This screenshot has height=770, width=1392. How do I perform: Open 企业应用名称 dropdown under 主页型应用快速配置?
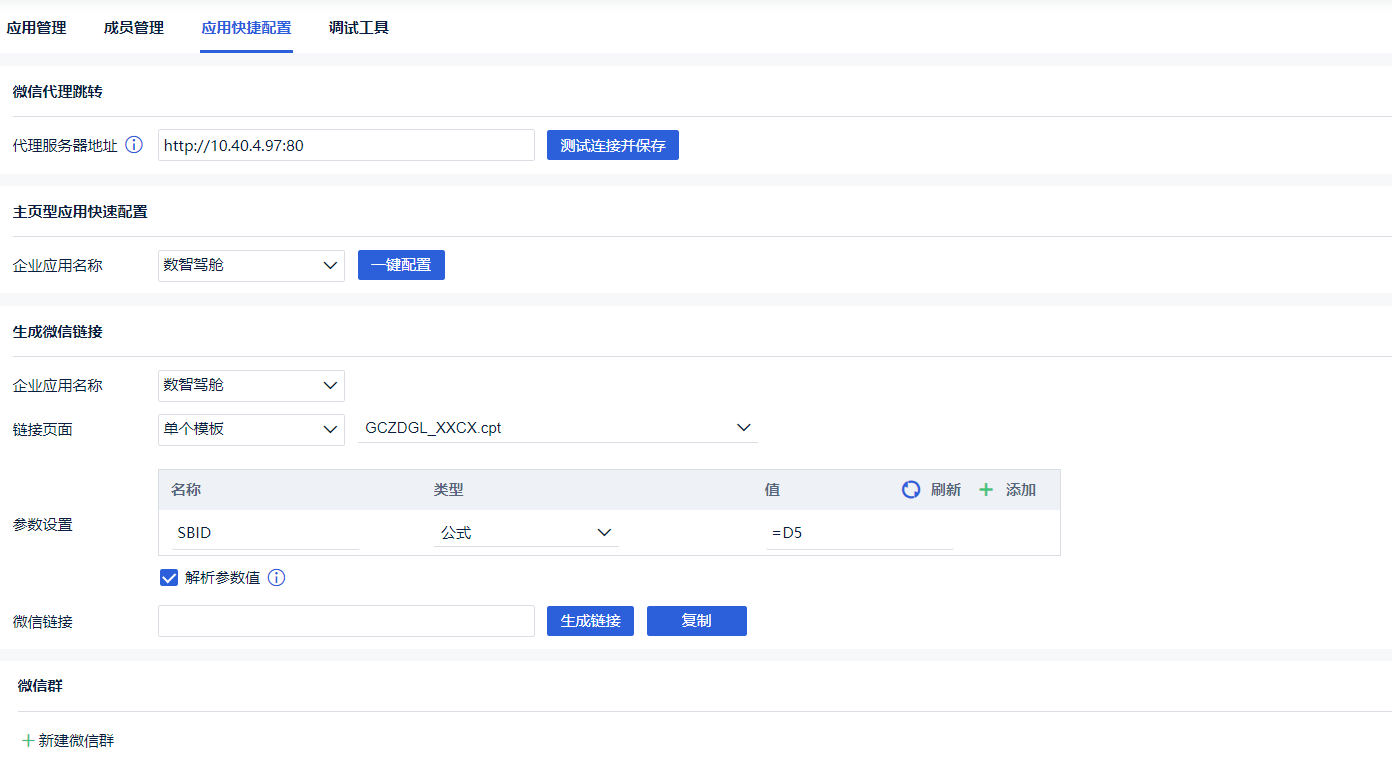(251, 265)
